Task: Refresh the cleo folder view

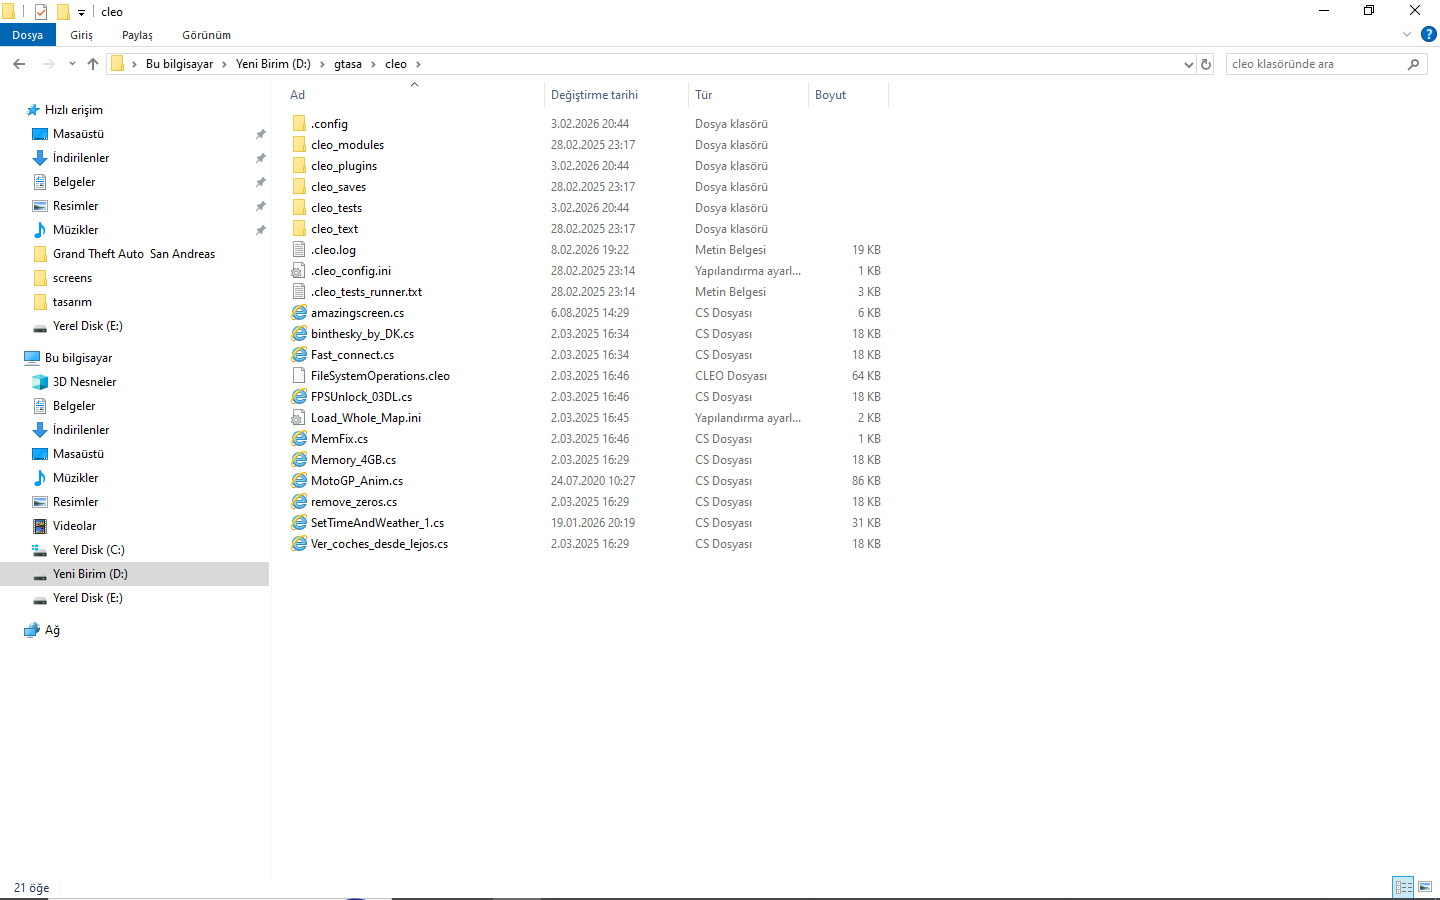Action: tap(1206, 64)
